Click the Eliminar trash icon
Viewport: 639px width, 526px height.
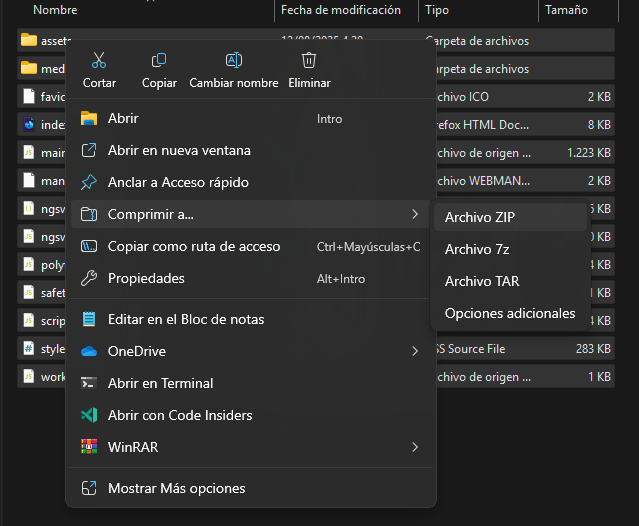pyautogui.click(x=309, y=61)
